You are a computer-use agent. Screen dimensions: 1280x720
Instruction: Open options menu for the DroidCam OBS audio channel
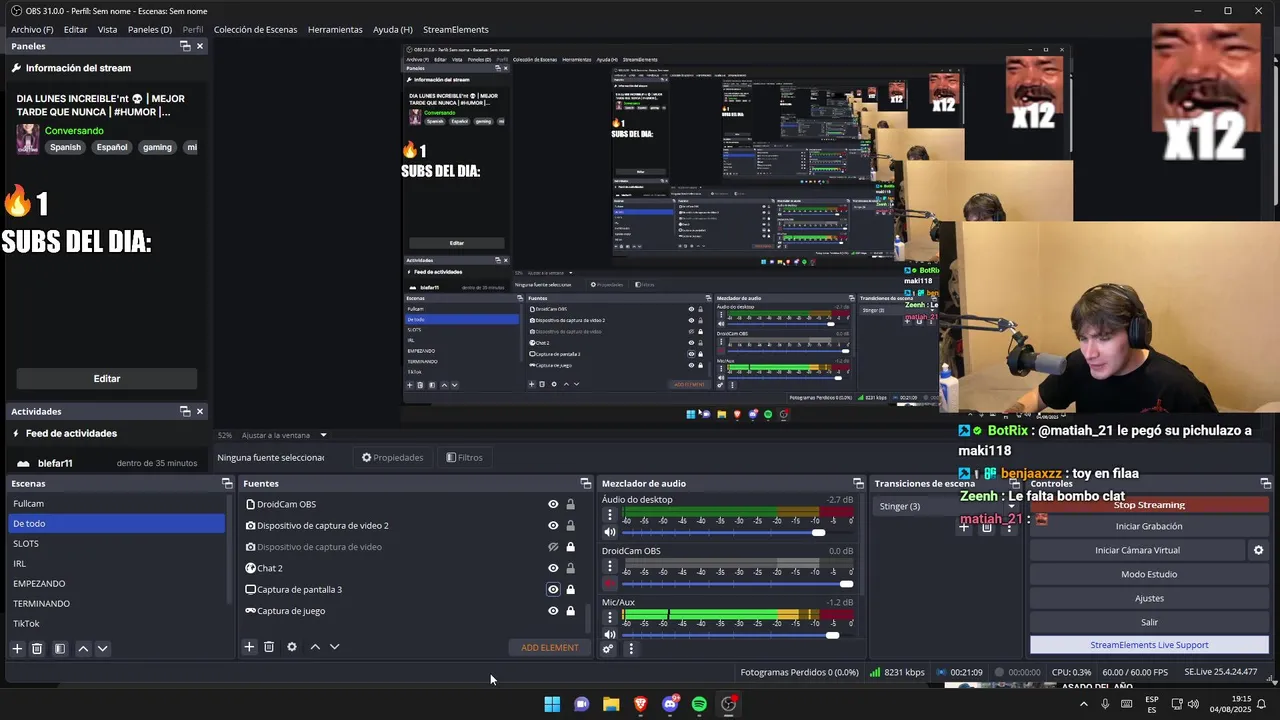(610, 567)
